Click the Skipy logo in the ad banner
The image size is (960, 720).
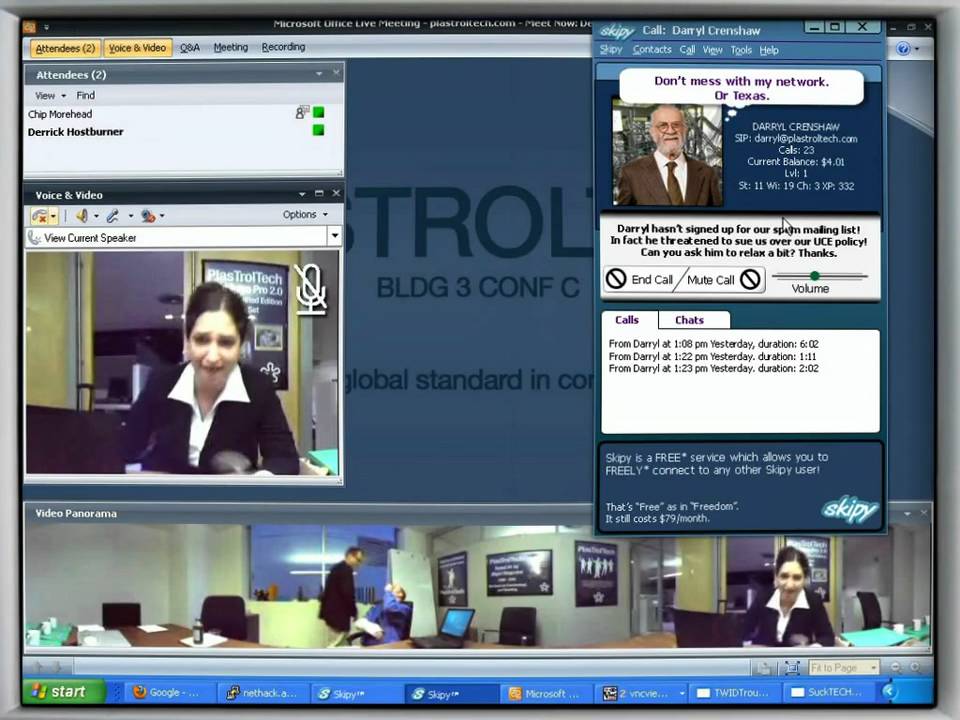coord(849,509)
